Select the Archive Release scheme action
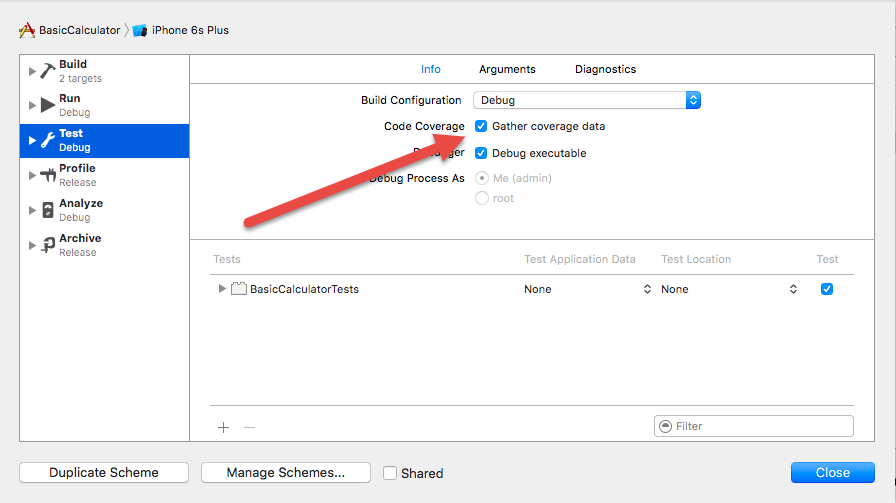Screen dimensions: 896x503 [x=105, y=245]
